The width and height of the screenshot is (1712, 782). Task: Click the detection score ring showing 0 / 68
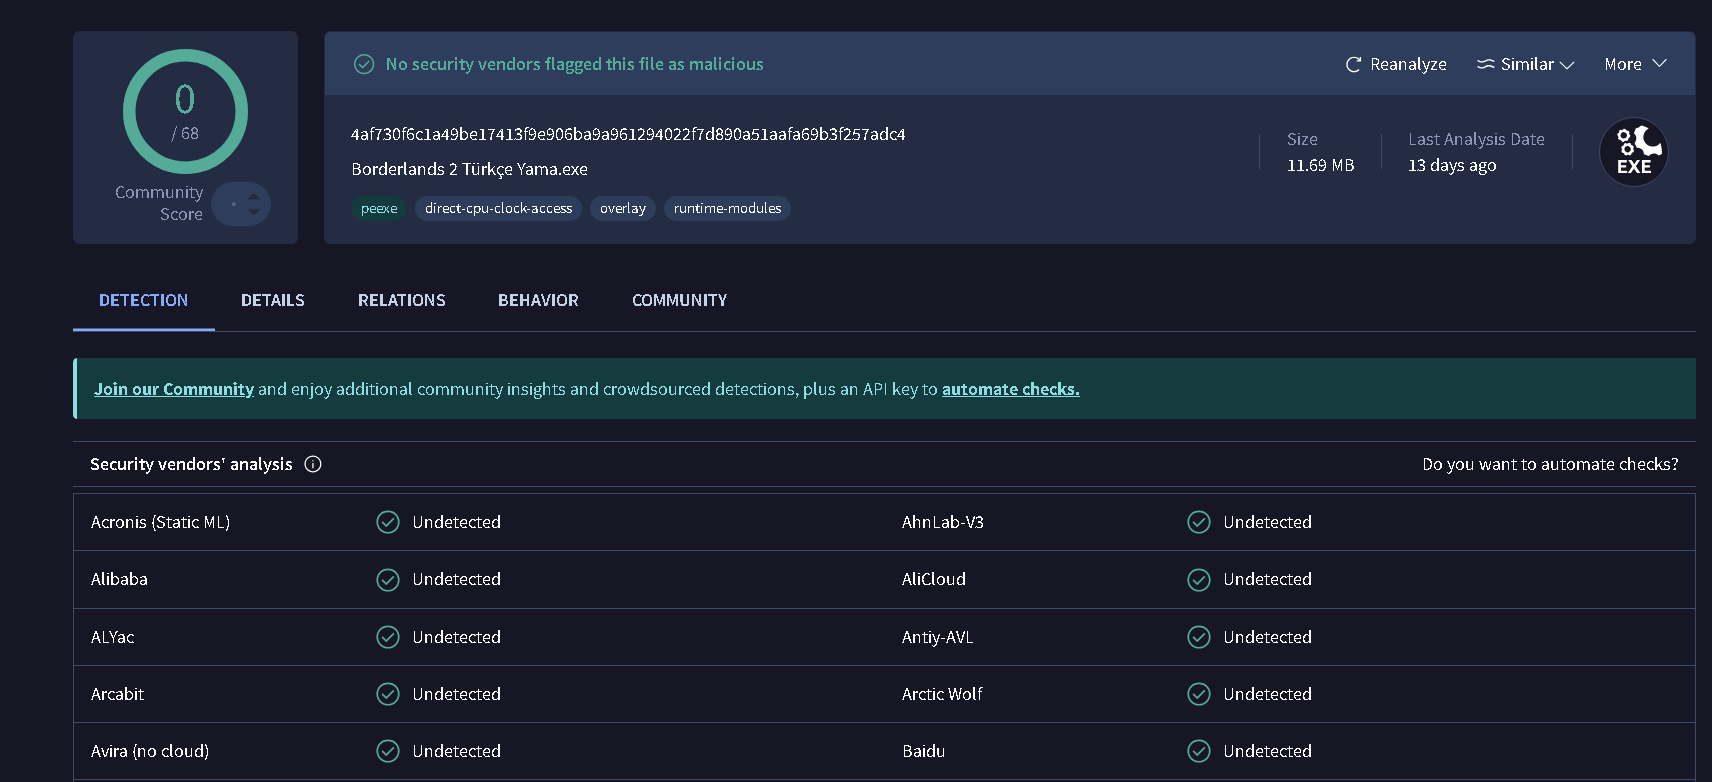point(185,111)
